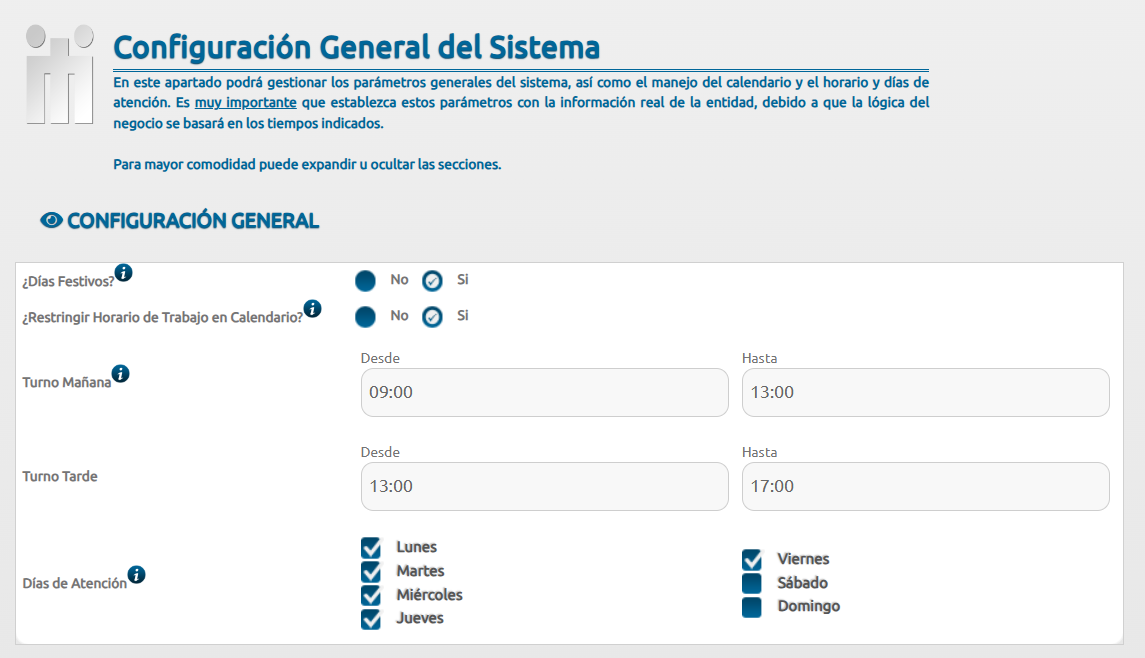The width and height of the screenshot is (1145, 658).
Task: Uncheck the Lunes checkbox
Action: click(x=371, y=548)
